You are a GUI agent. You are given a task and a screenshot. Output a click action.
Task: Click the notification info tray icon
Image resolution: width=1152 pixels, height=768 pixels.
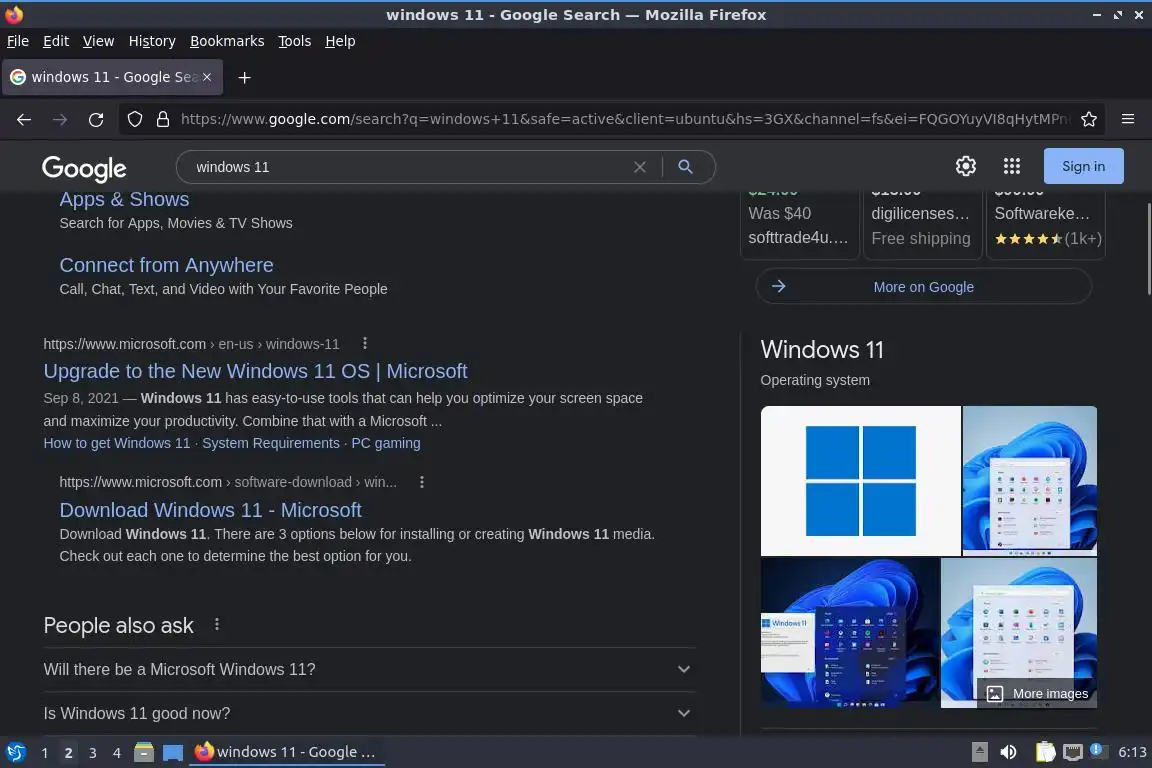1096,749
